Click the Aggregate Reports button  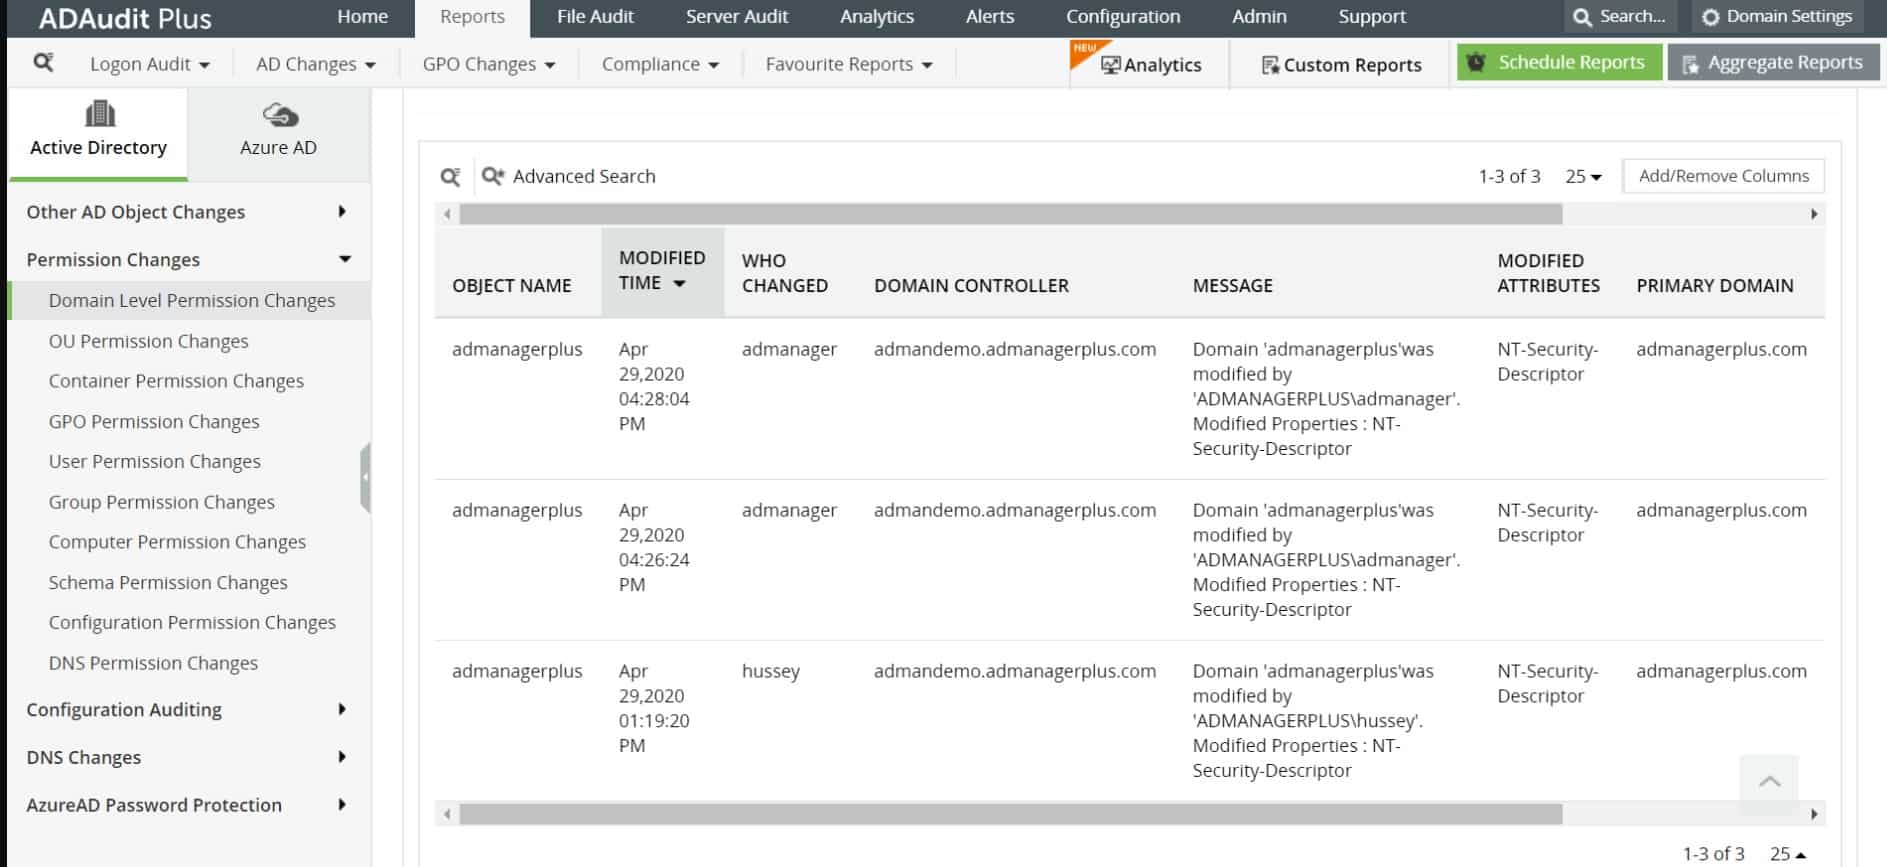[1773, 63]
